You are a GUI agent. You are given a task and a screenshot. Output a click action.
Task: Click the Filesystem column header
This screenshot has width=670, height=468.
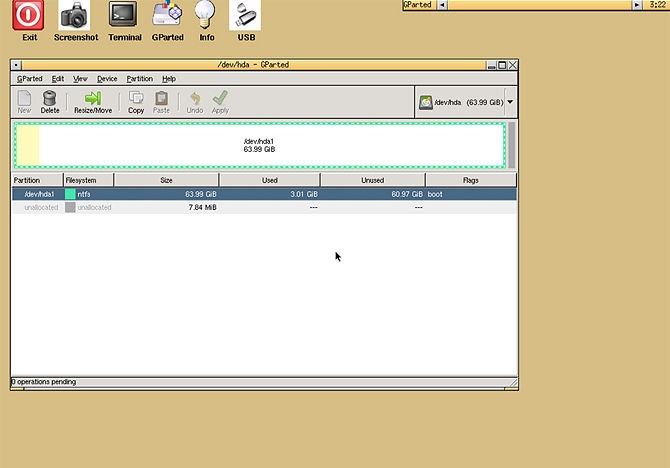pyautogui.click(x=88, y=180)
